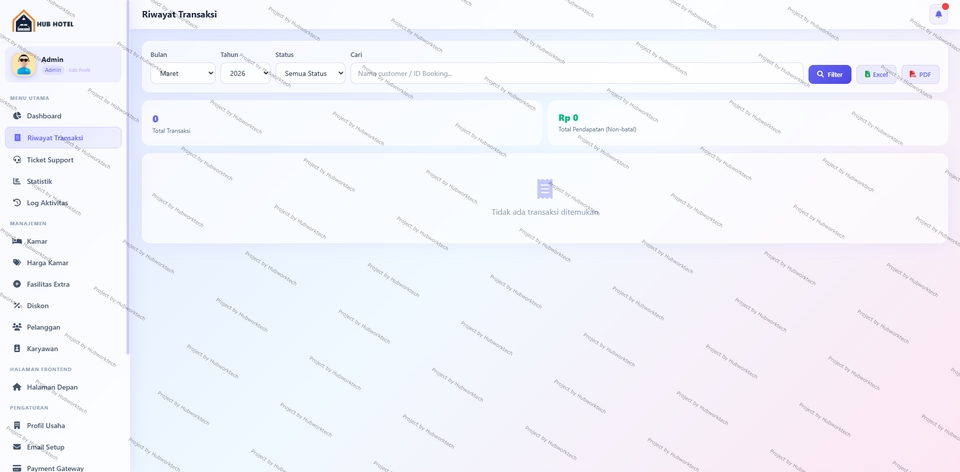Image resolution: width=960 pixels, height=472 pixels.
Task: Open the notification bell
Action: (939, 14)
